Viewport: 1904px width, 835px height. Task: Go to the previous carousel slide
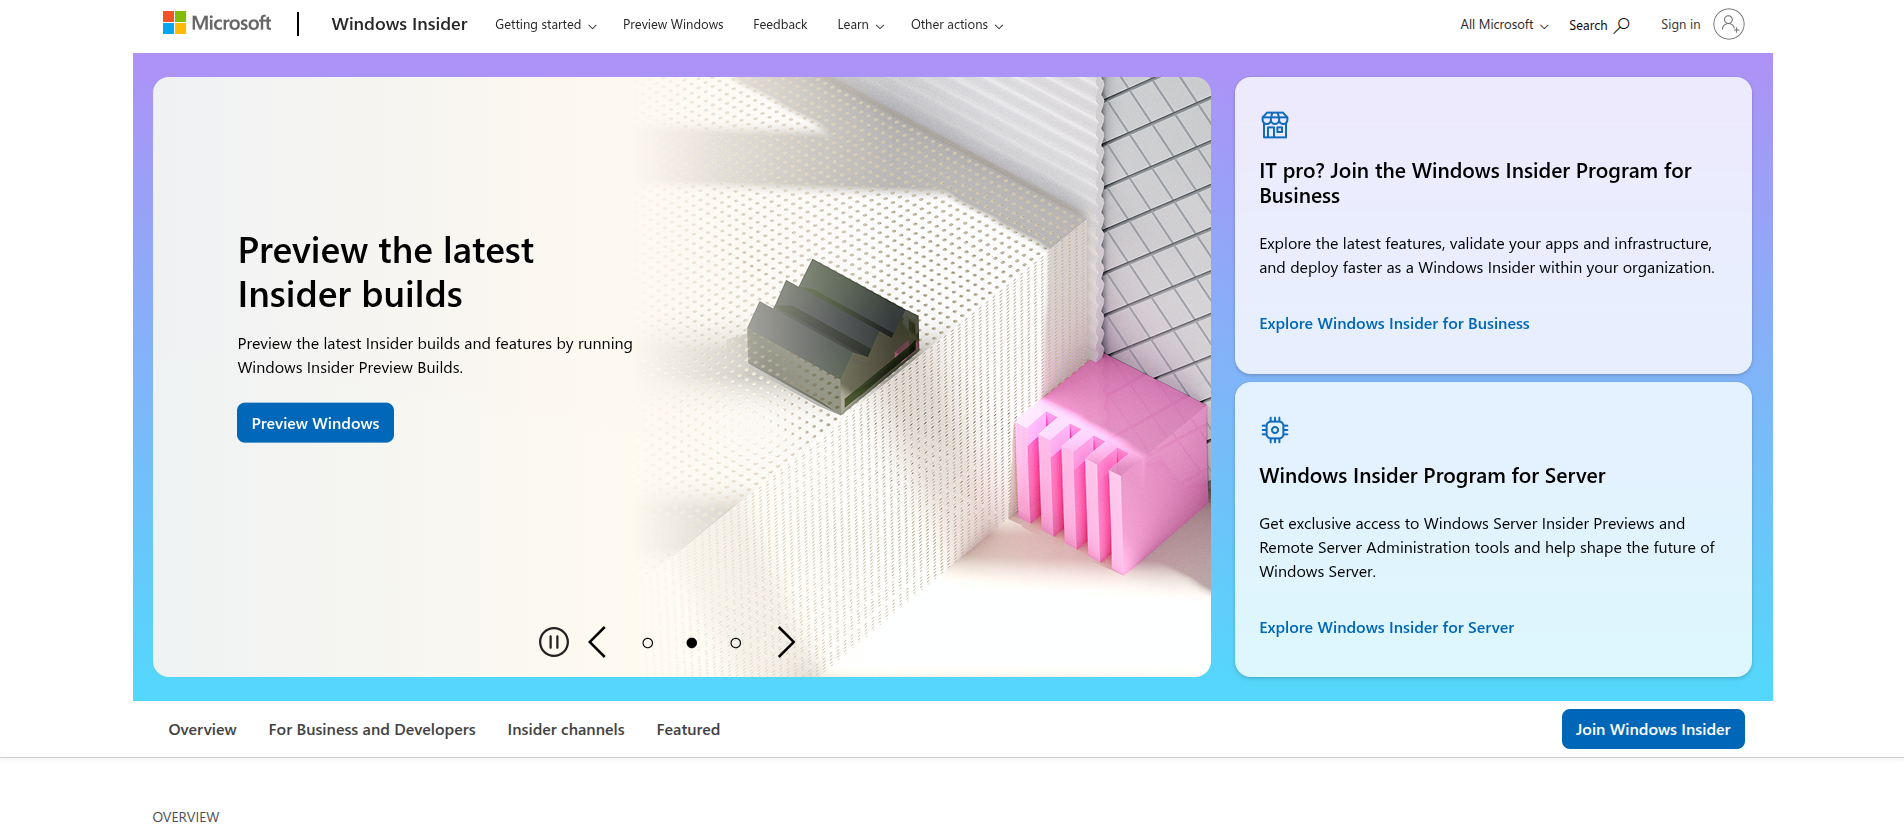coord(598,642)
